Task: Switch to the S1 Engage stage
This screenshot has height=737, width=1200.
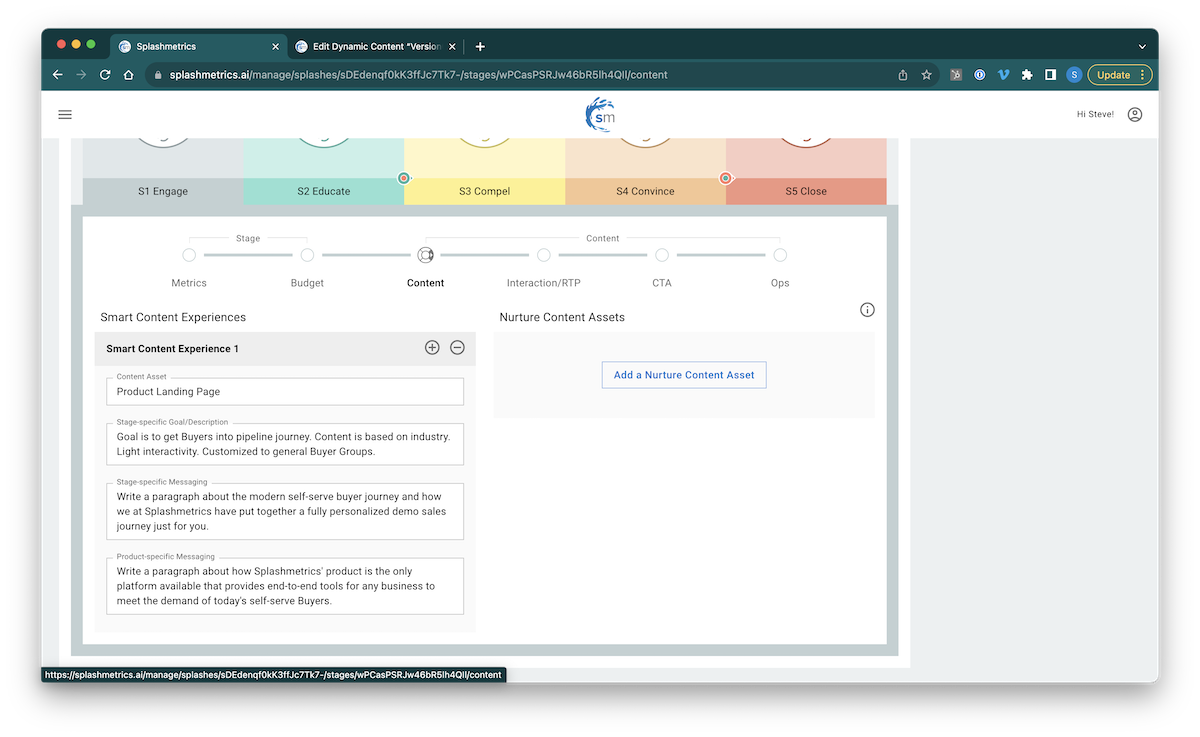Action: 163,191
